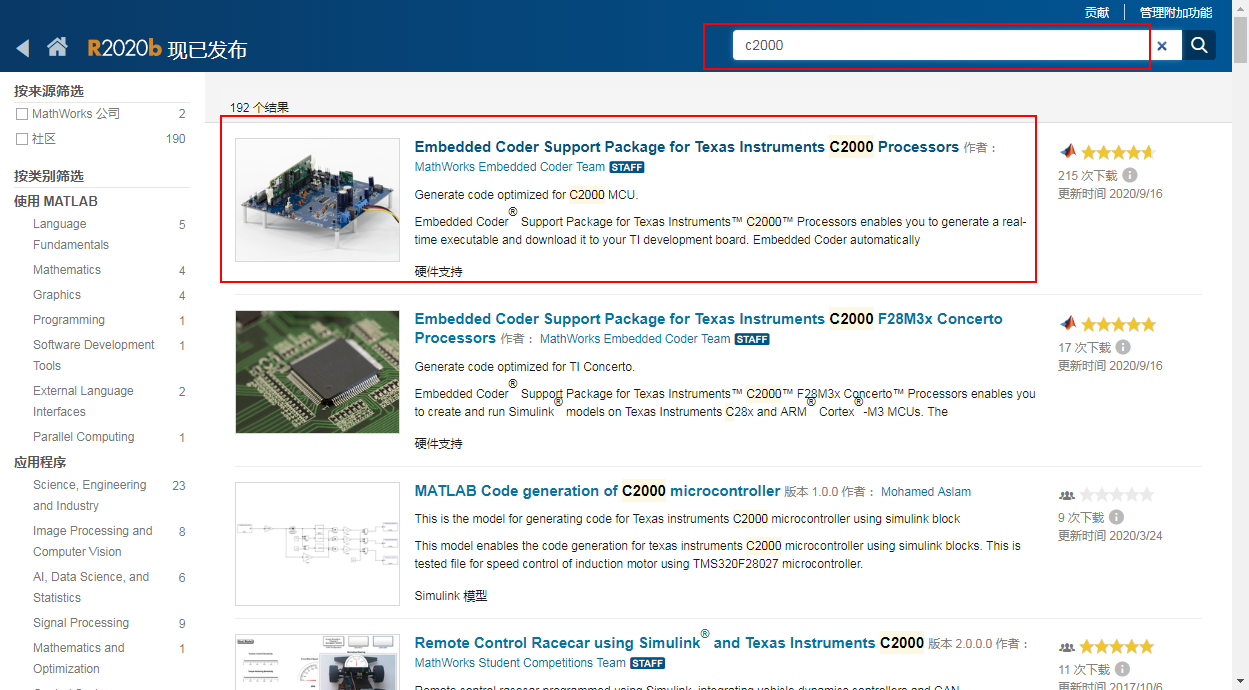Click community icon beside 9-download rating

[1067, 495]
